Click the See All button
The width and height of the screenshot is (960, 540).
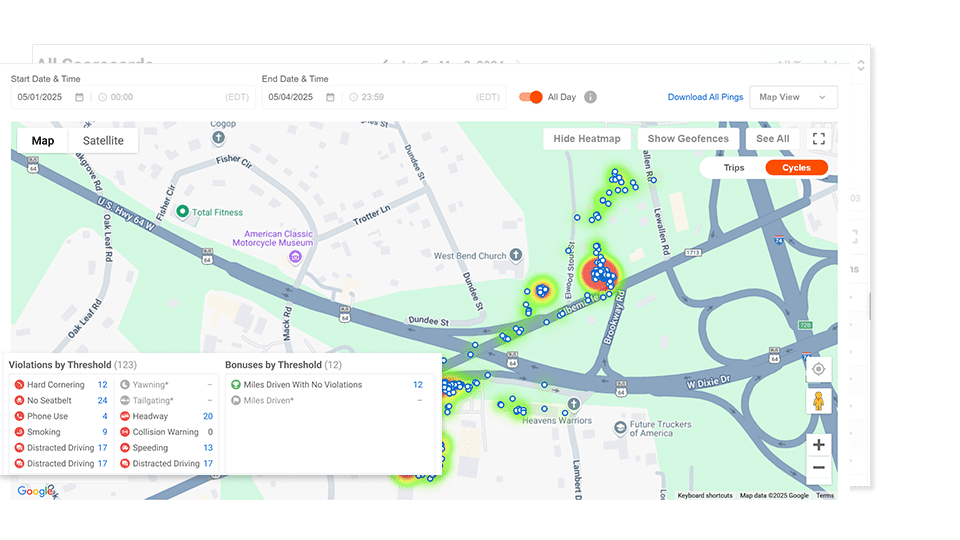[x=772, y=139]
